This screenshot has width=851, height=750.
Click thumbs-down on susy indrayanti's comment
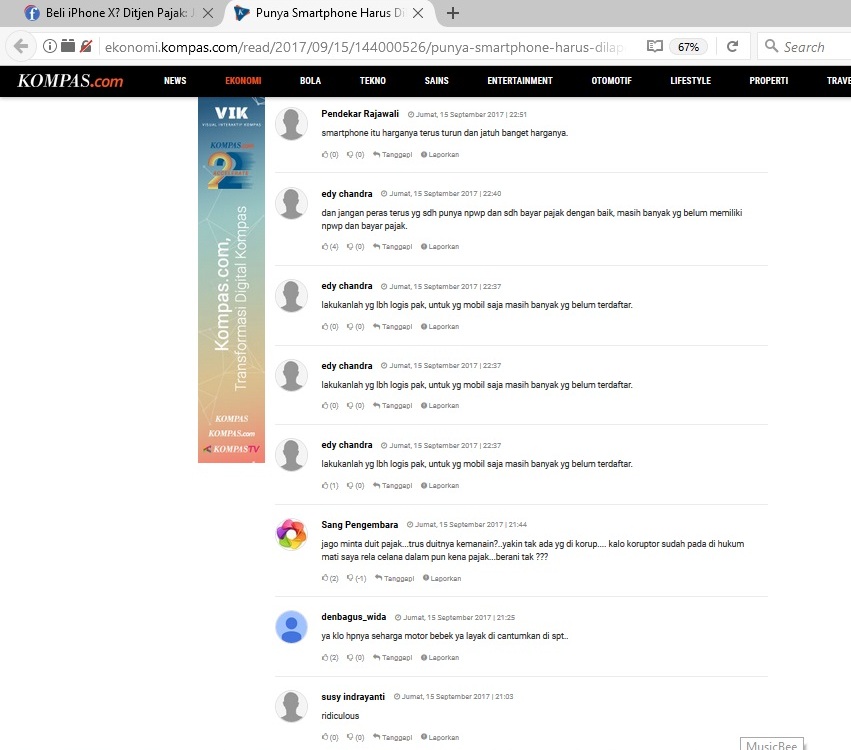pyautogui.click(x=350, y=737)
